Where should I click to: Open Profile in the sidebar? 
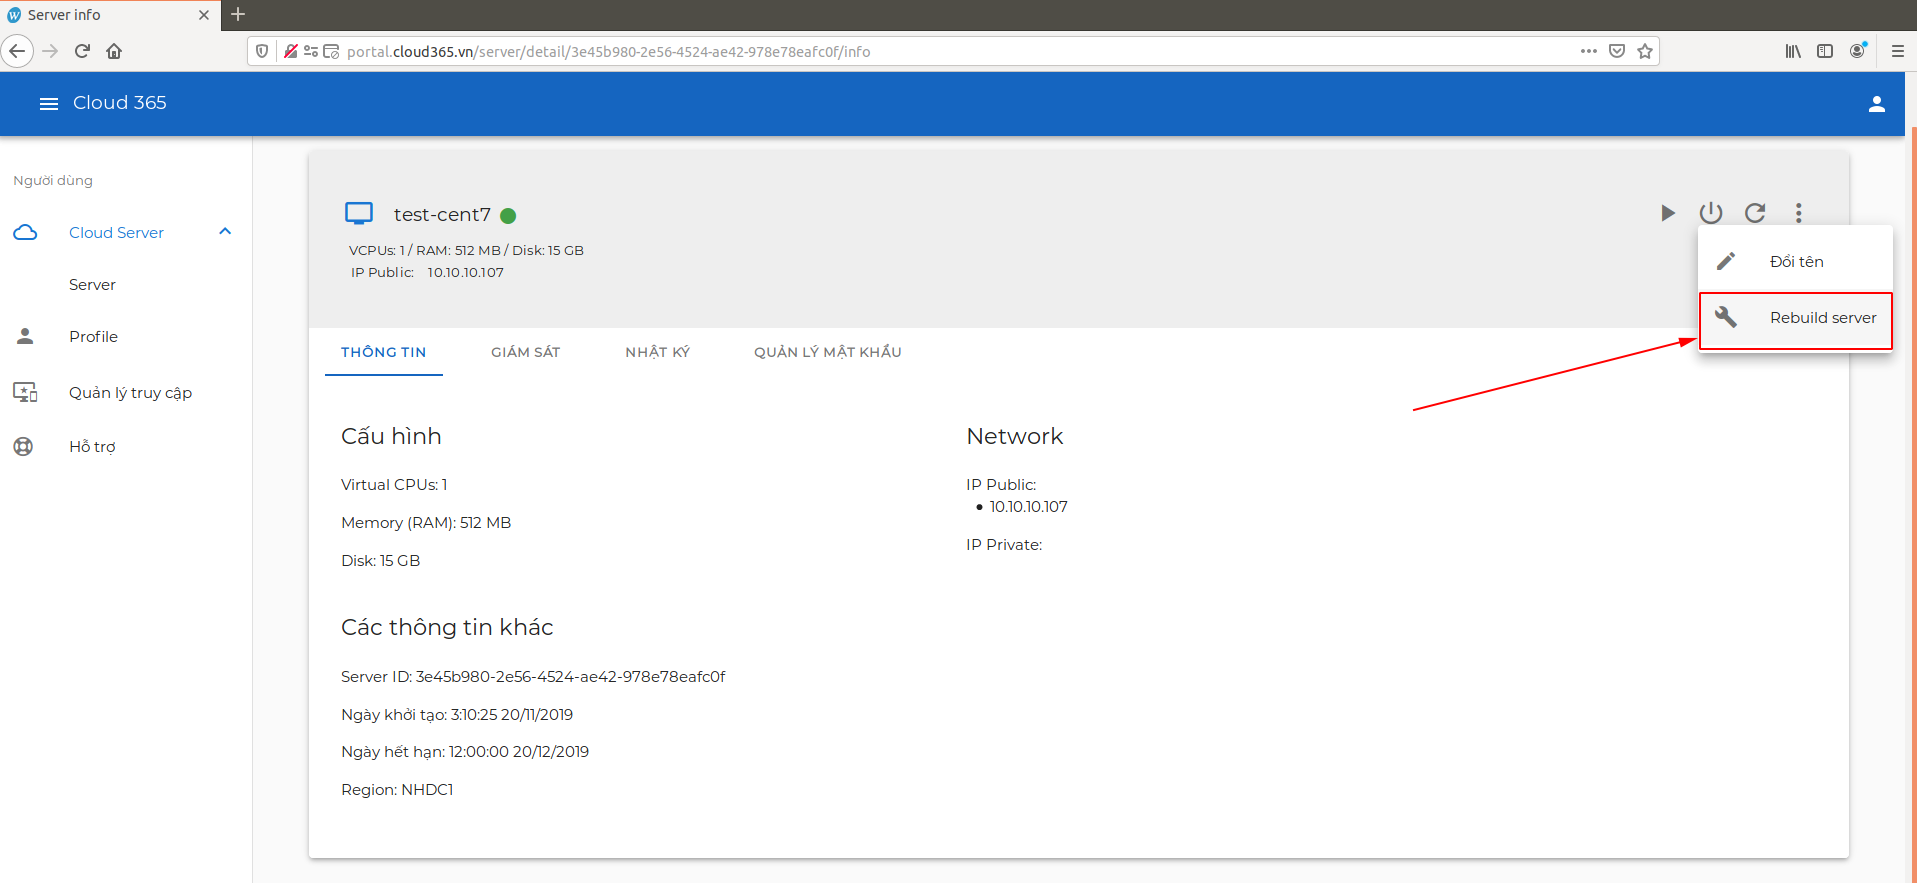pos(93,337)
